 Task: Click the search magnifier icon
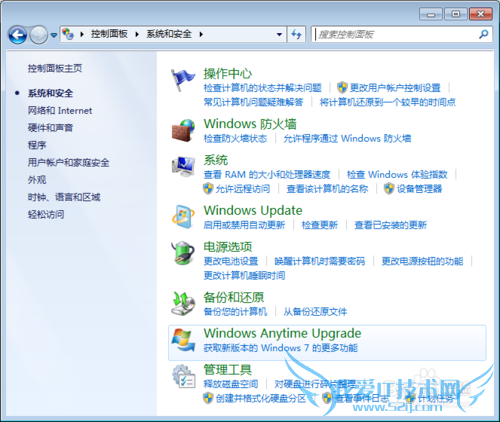click(x=484, y=34)
